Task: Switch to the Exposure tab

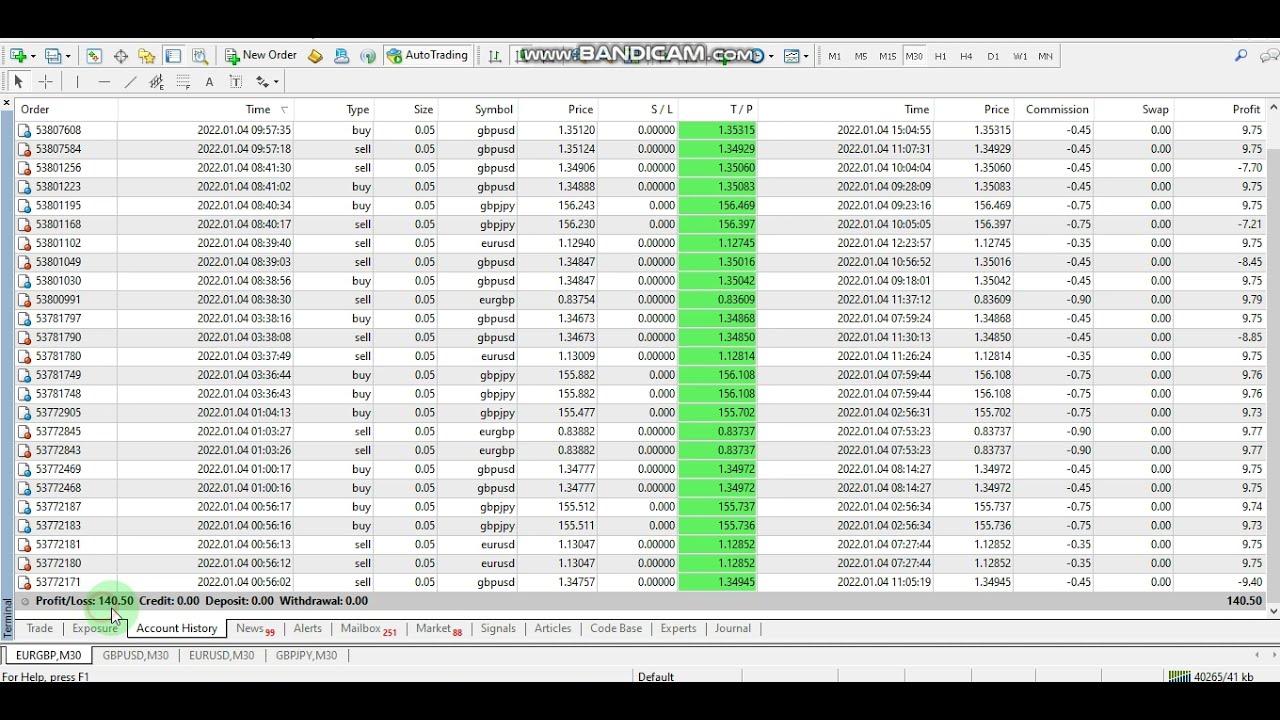Action: [x=95, y=628]
